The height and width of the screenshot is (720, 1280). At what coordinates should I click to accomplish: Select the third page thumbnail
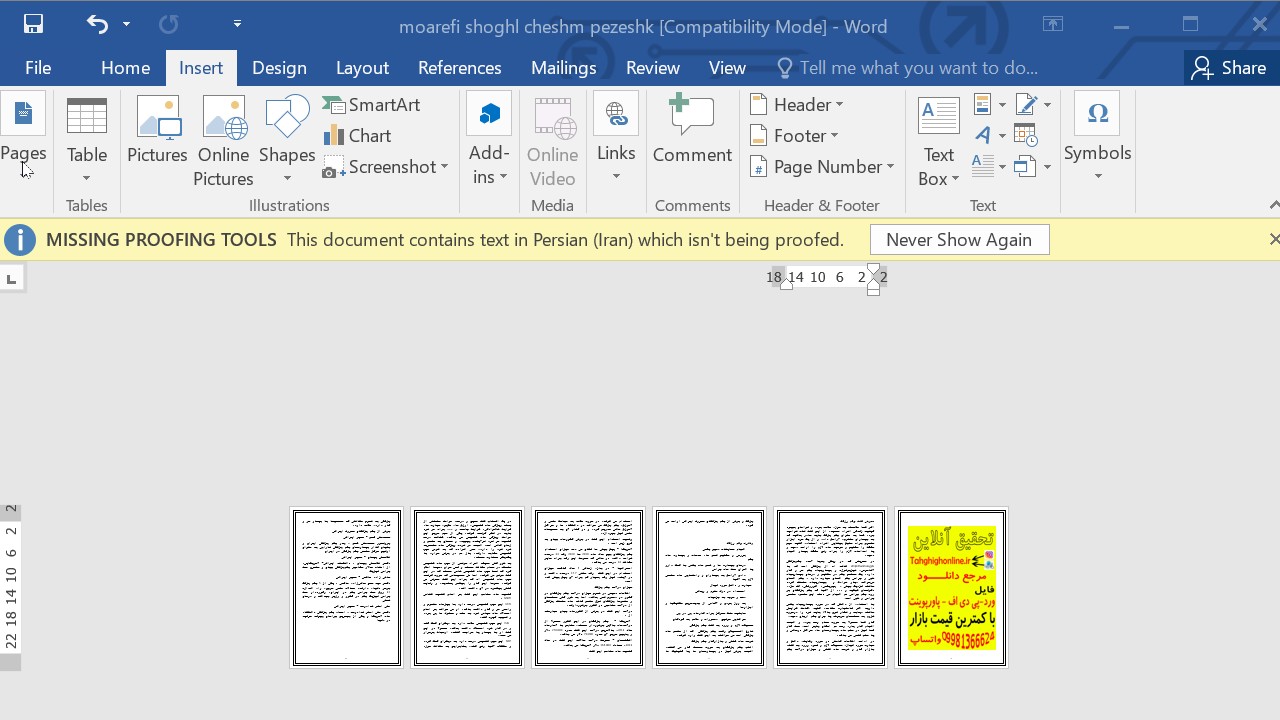click(589, 587)
